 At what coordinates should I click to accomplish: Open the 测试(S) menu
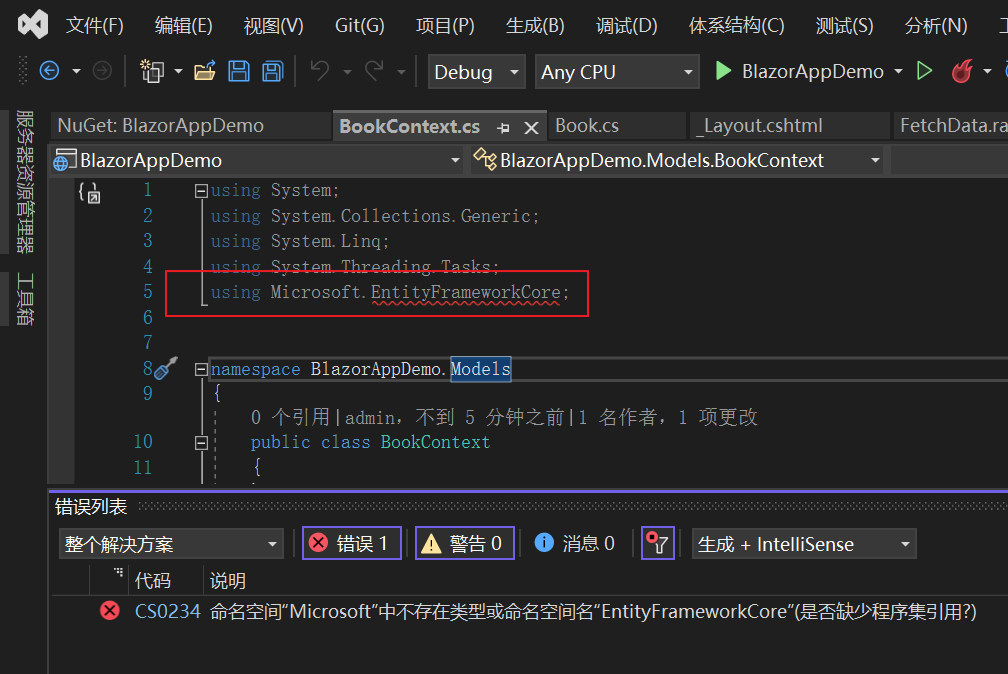point(844,25)
